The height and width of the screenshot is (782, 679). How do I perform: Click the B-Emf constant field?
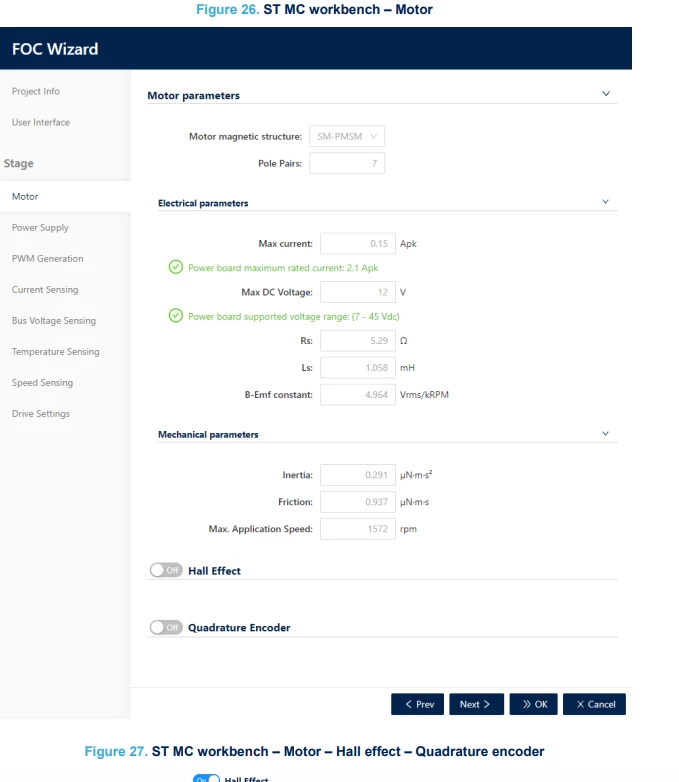358,394
